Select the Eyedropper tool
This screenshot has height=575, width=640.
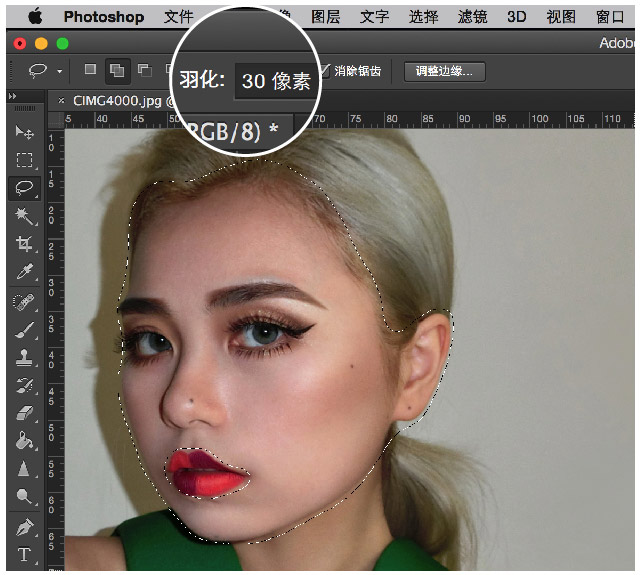[x=25, y=272]
